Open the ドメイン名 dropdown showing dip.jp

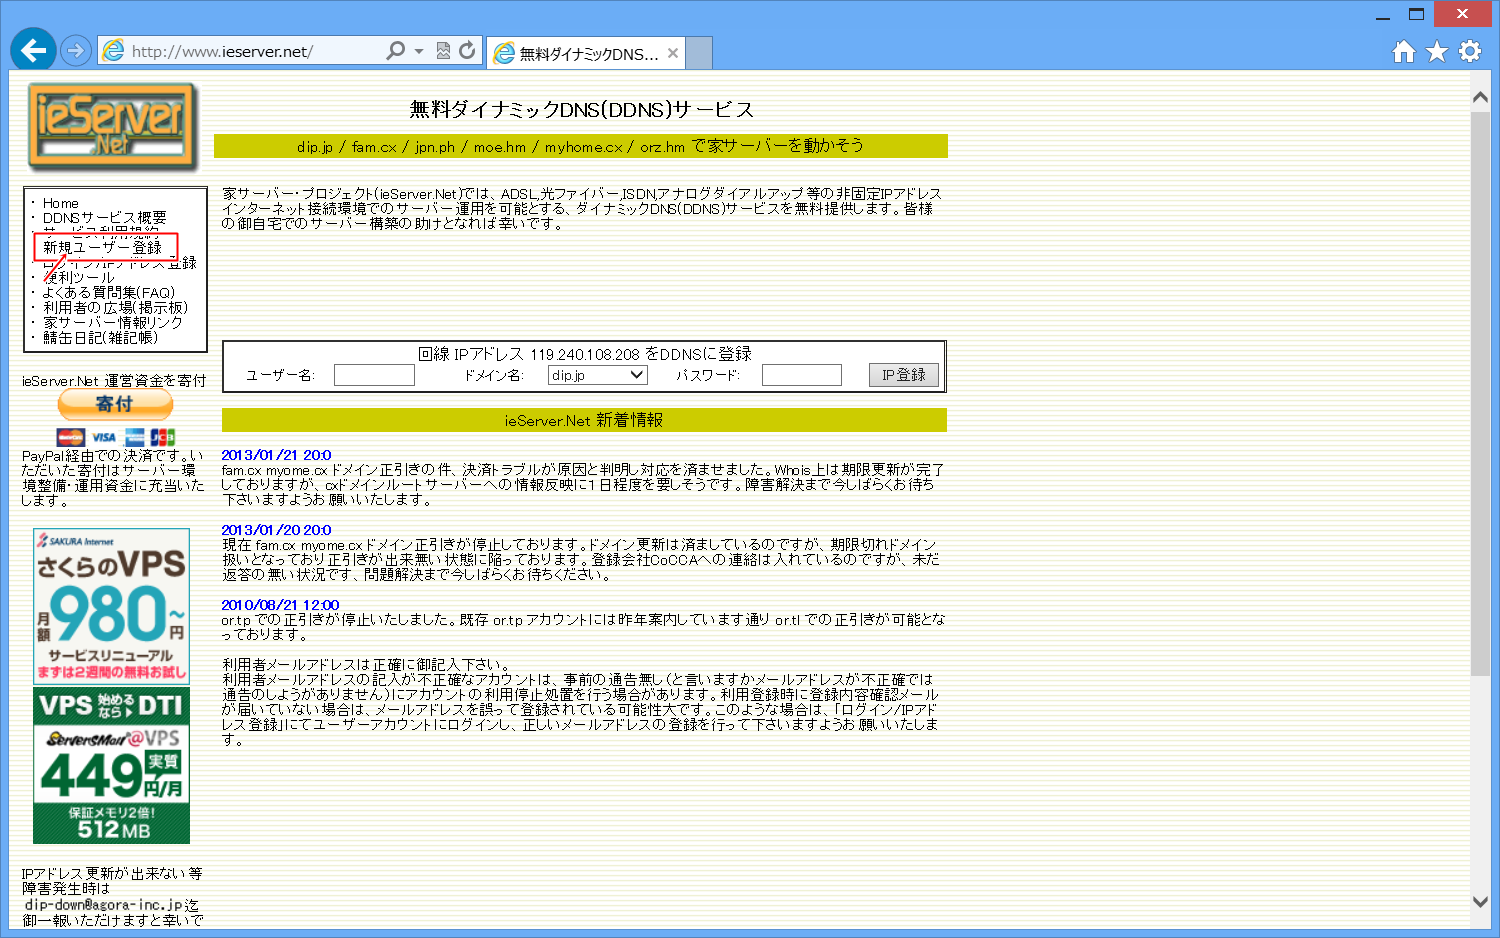597,374
